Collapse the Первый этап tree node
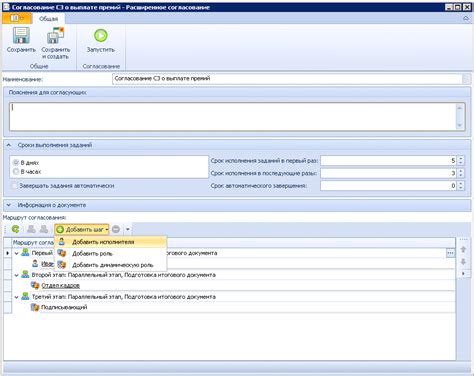 click(16, 253)
